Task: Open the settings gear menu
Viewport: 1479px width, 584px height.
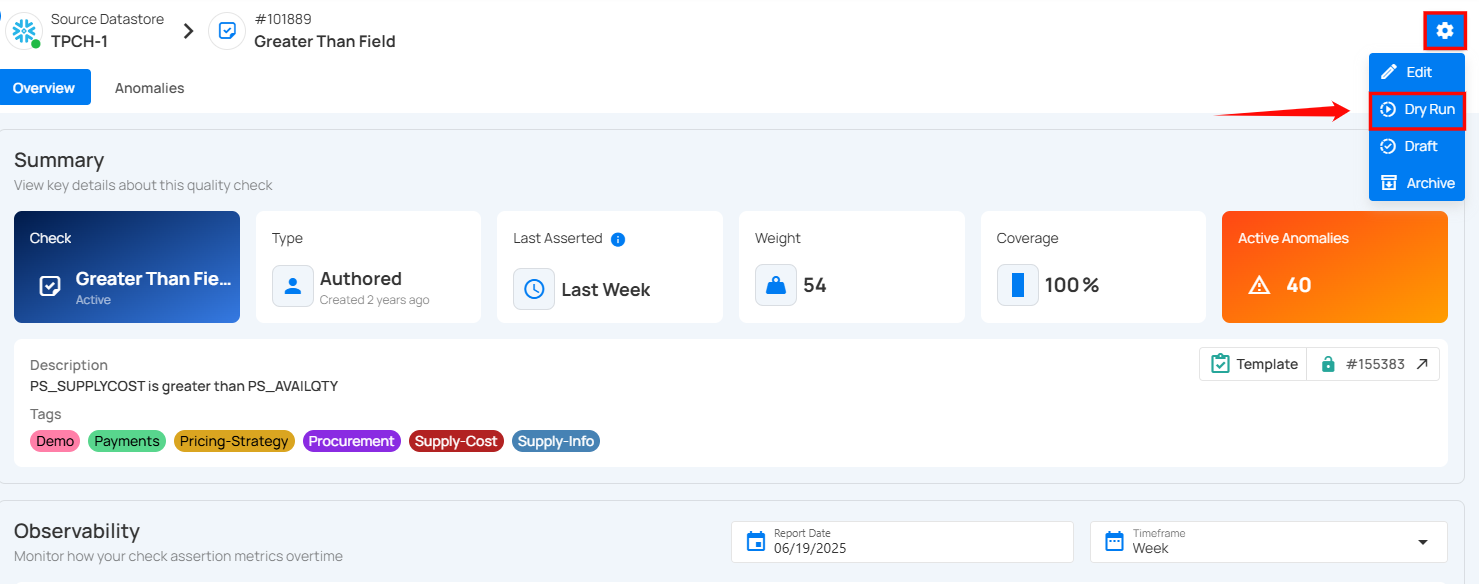Action: (x=1444, y=31)
